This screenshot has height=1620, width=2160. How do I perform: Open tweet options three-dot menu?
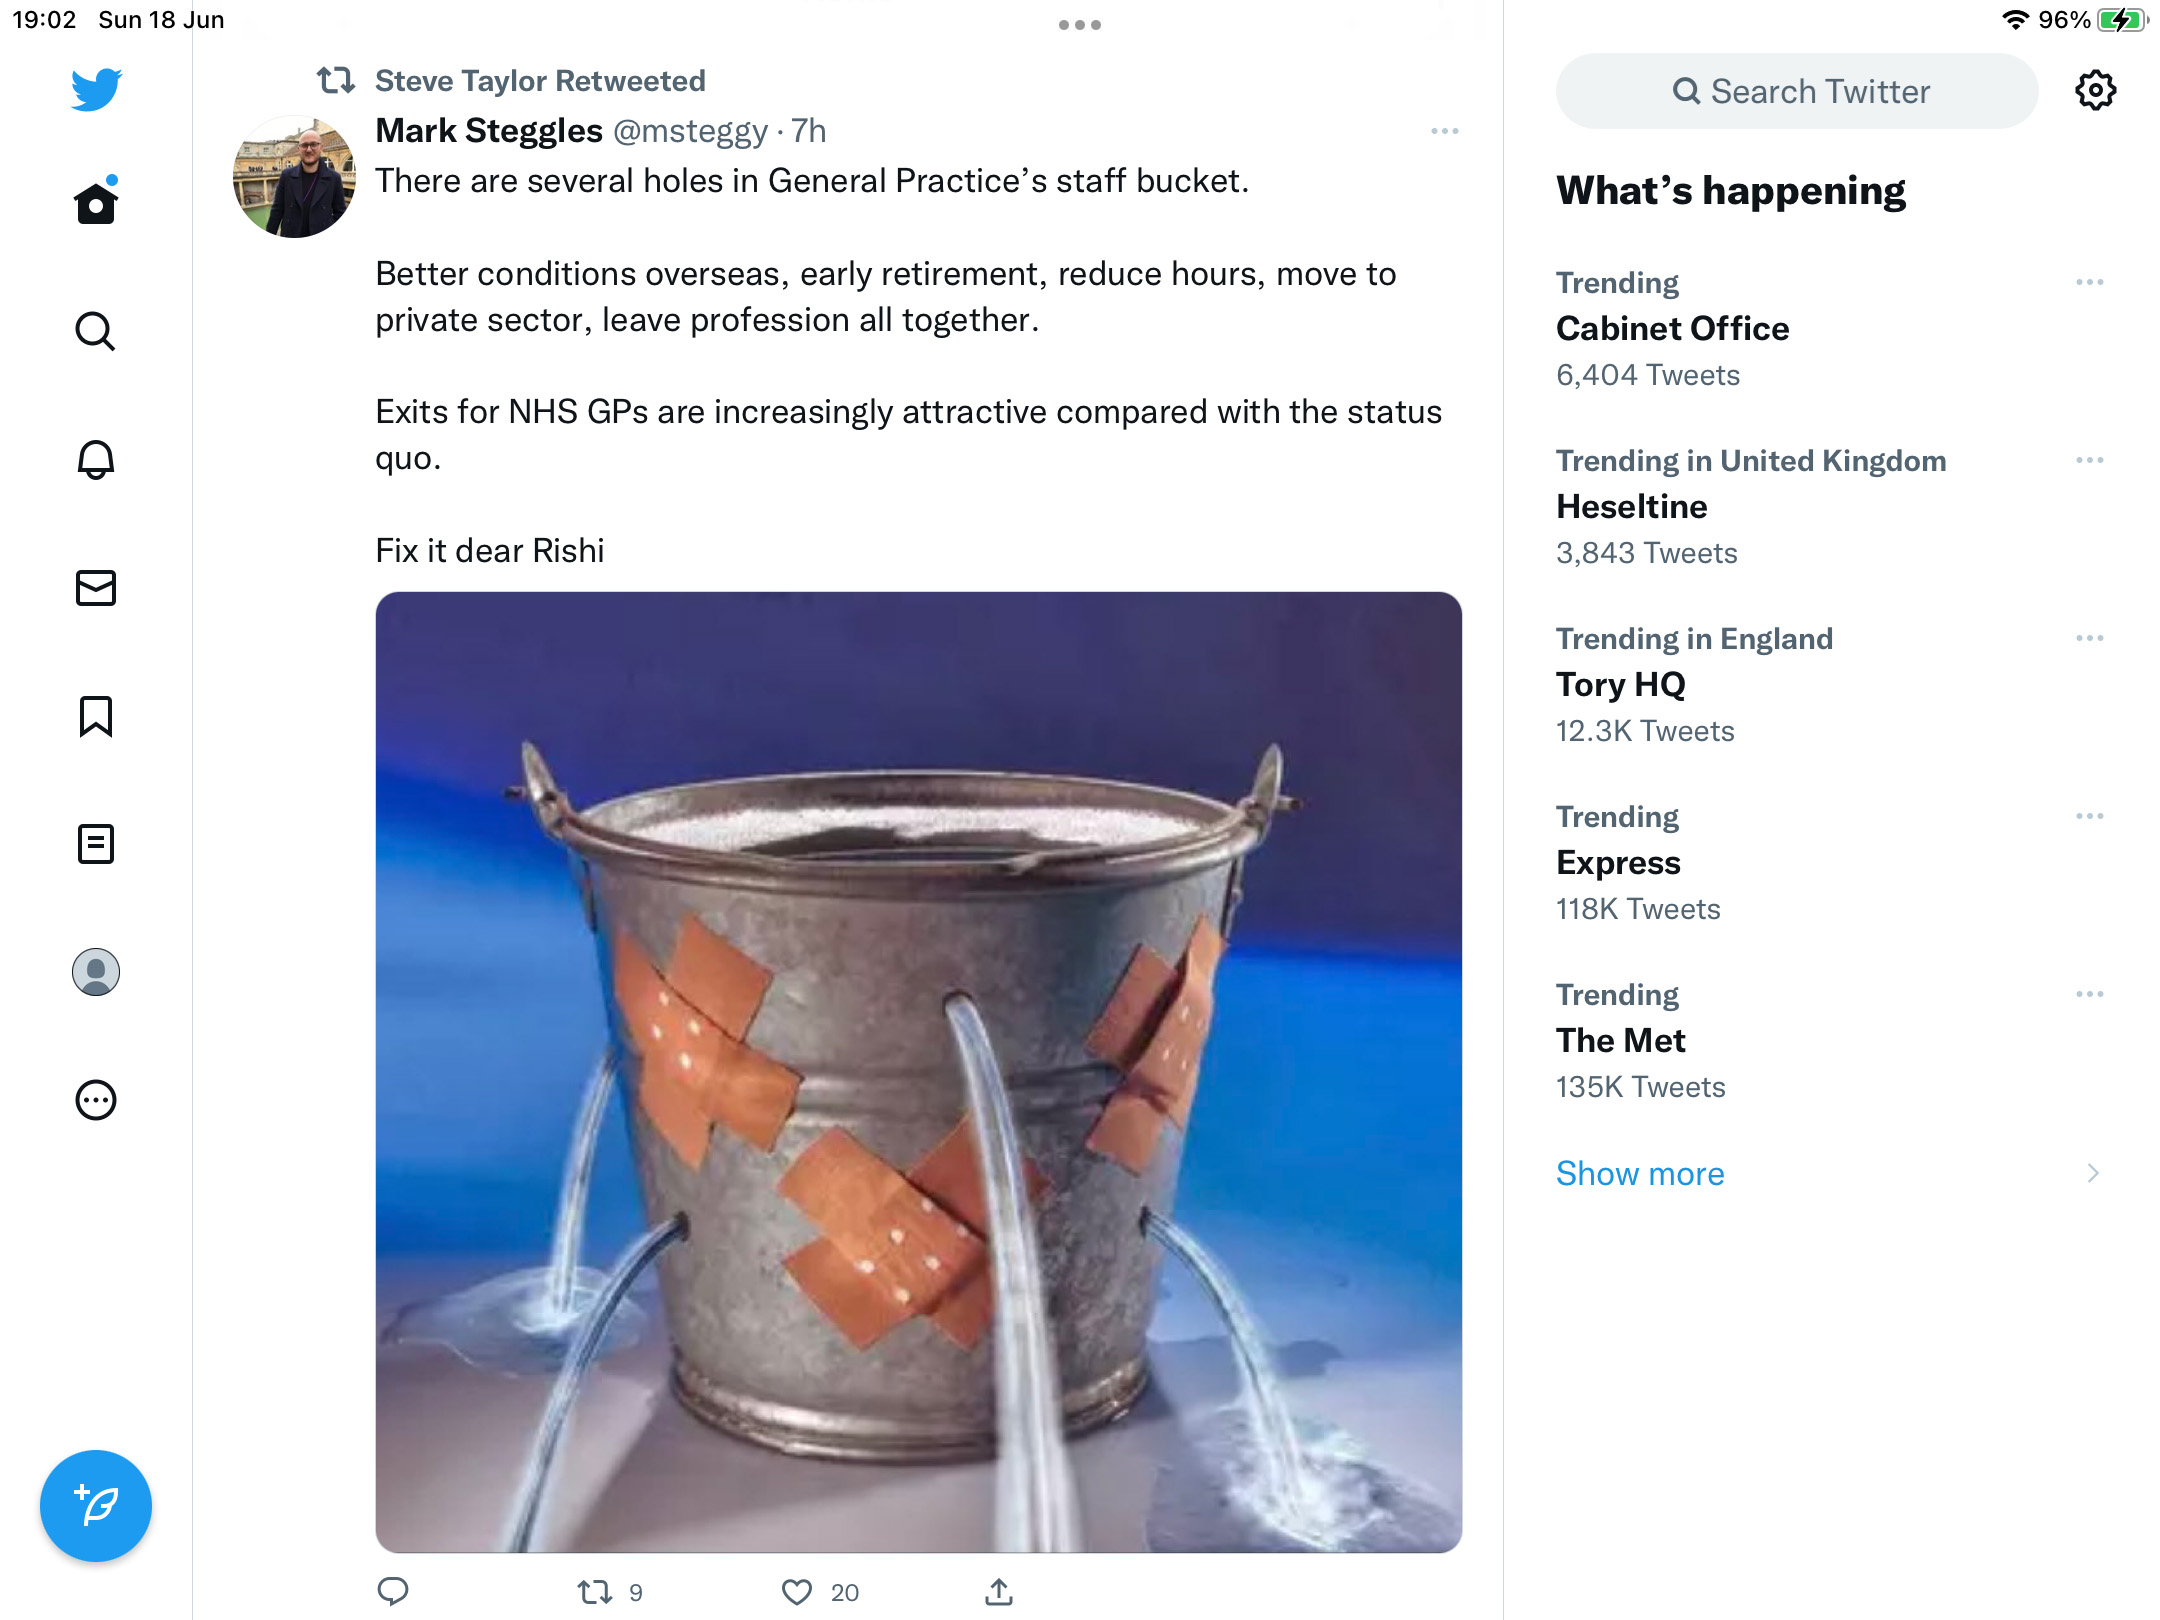(x=1445, y=131)
